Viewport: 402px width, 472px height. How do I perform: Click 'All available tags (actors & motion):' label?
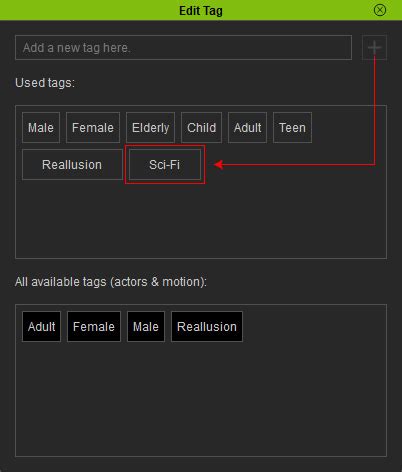point(111,282)
